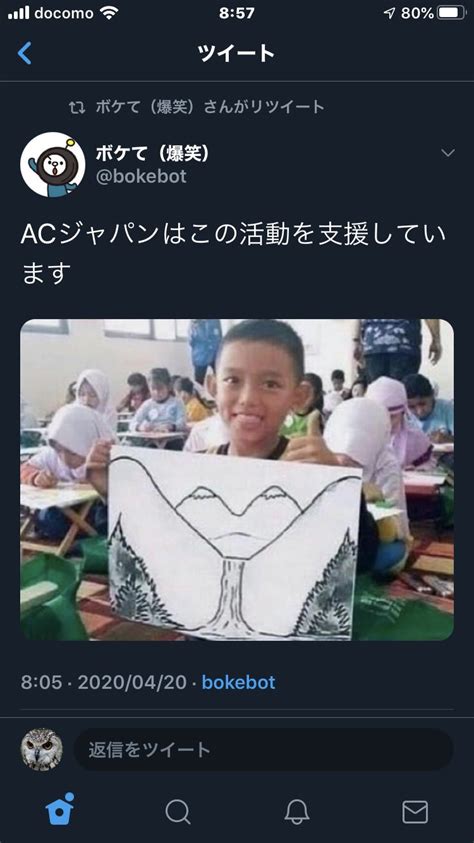
Task: Tap the owl avatar beside reply field
Action: [x=41, y=749]
